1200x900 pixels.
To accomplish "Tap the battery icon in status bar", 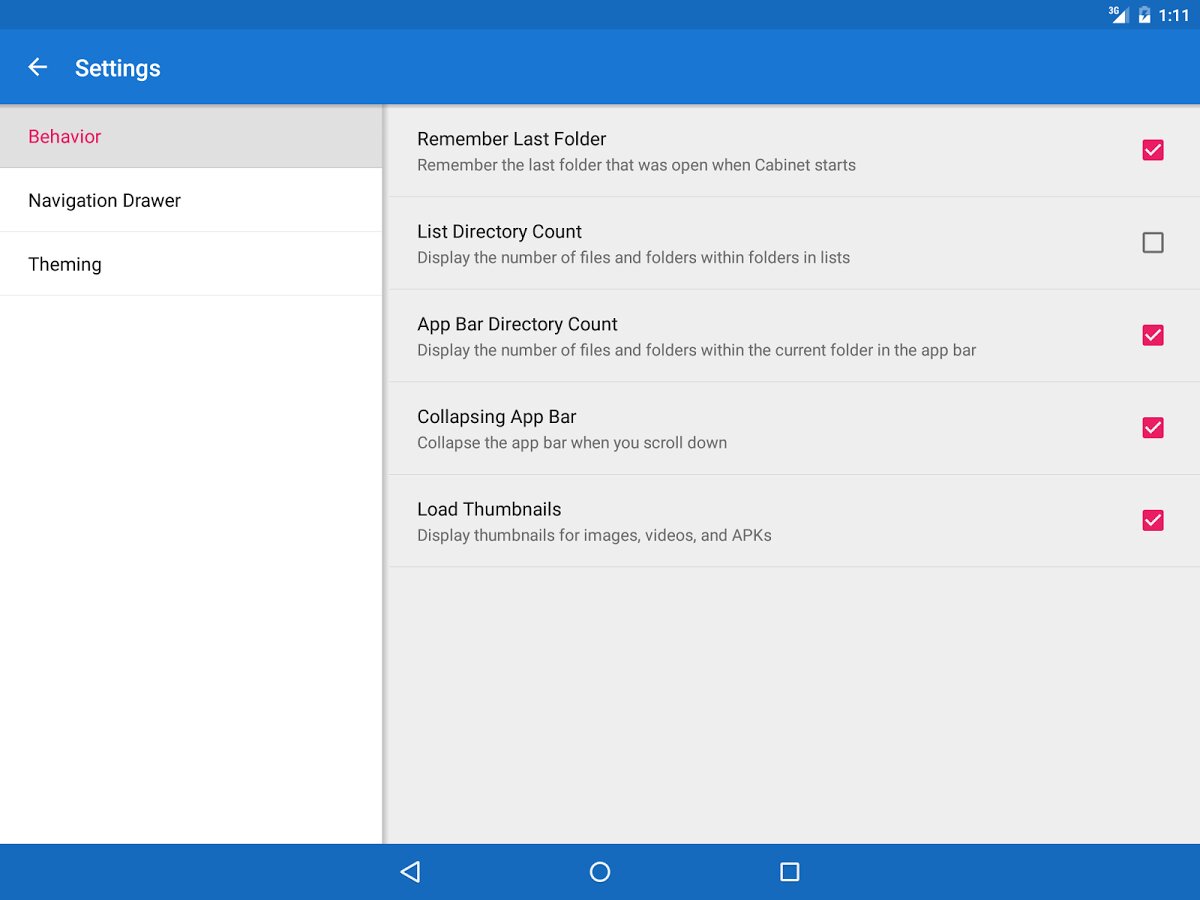I will point(1144,15).
